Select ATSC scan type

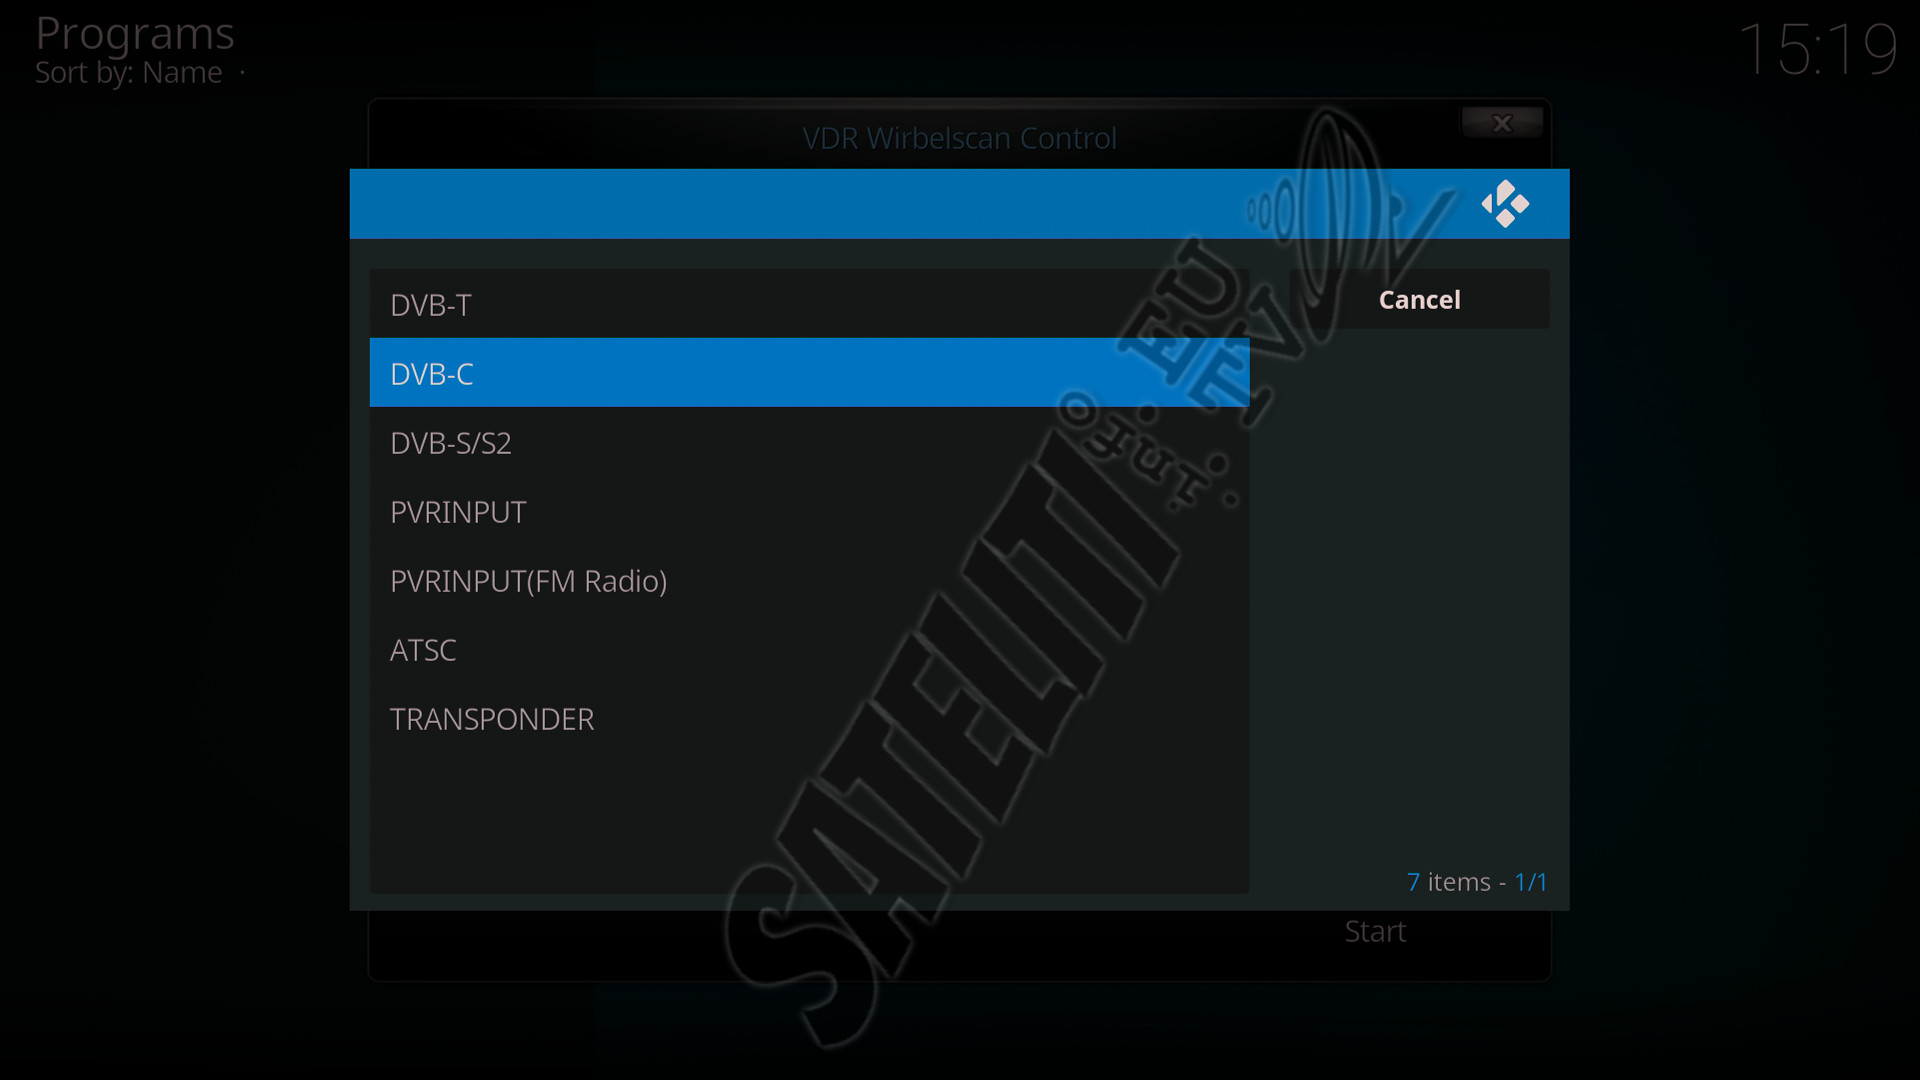pyautogui.click(x=809, y=649)
